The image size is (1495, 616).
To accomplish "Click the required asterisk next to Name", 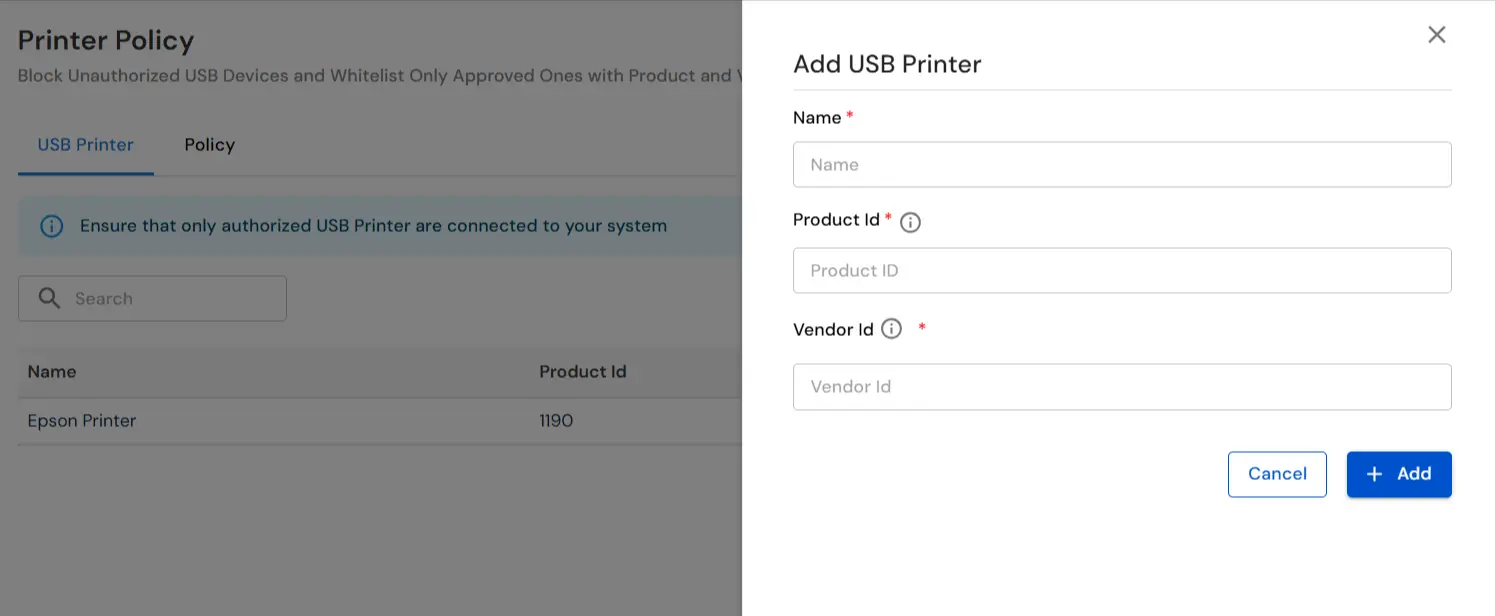I will [x=848, y=112].
